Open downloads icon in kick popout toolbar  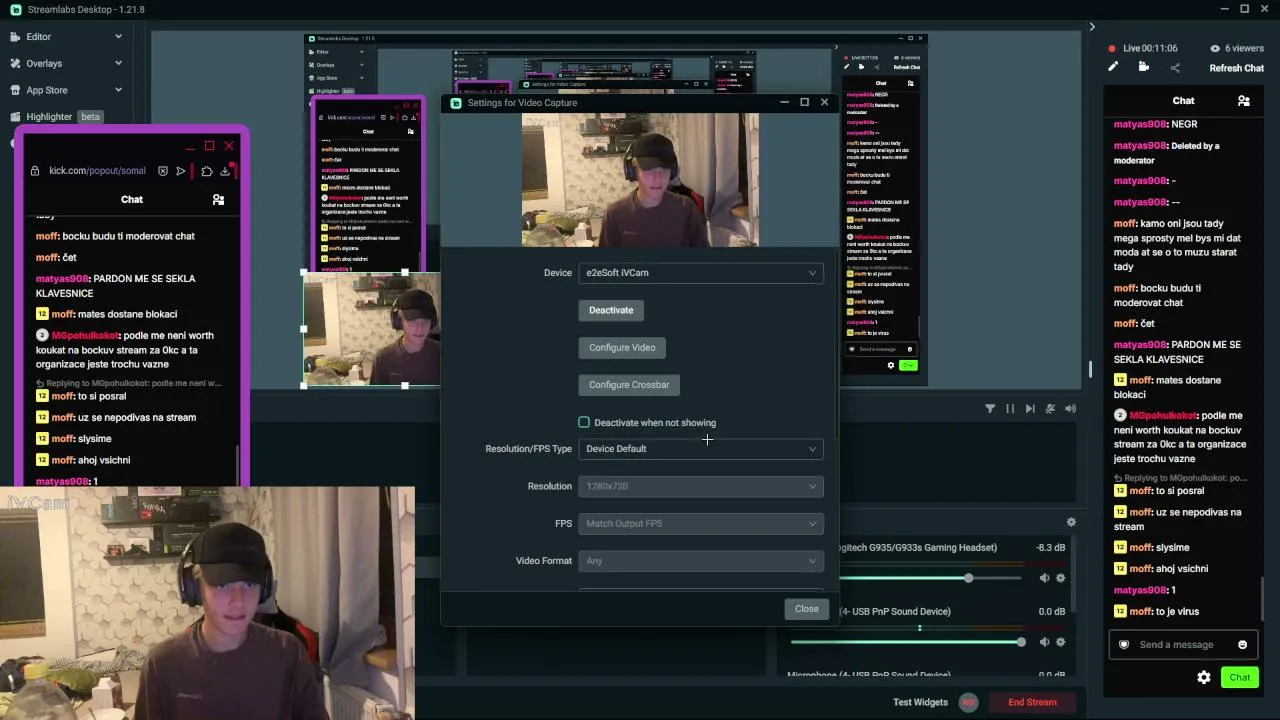(225, 171)
